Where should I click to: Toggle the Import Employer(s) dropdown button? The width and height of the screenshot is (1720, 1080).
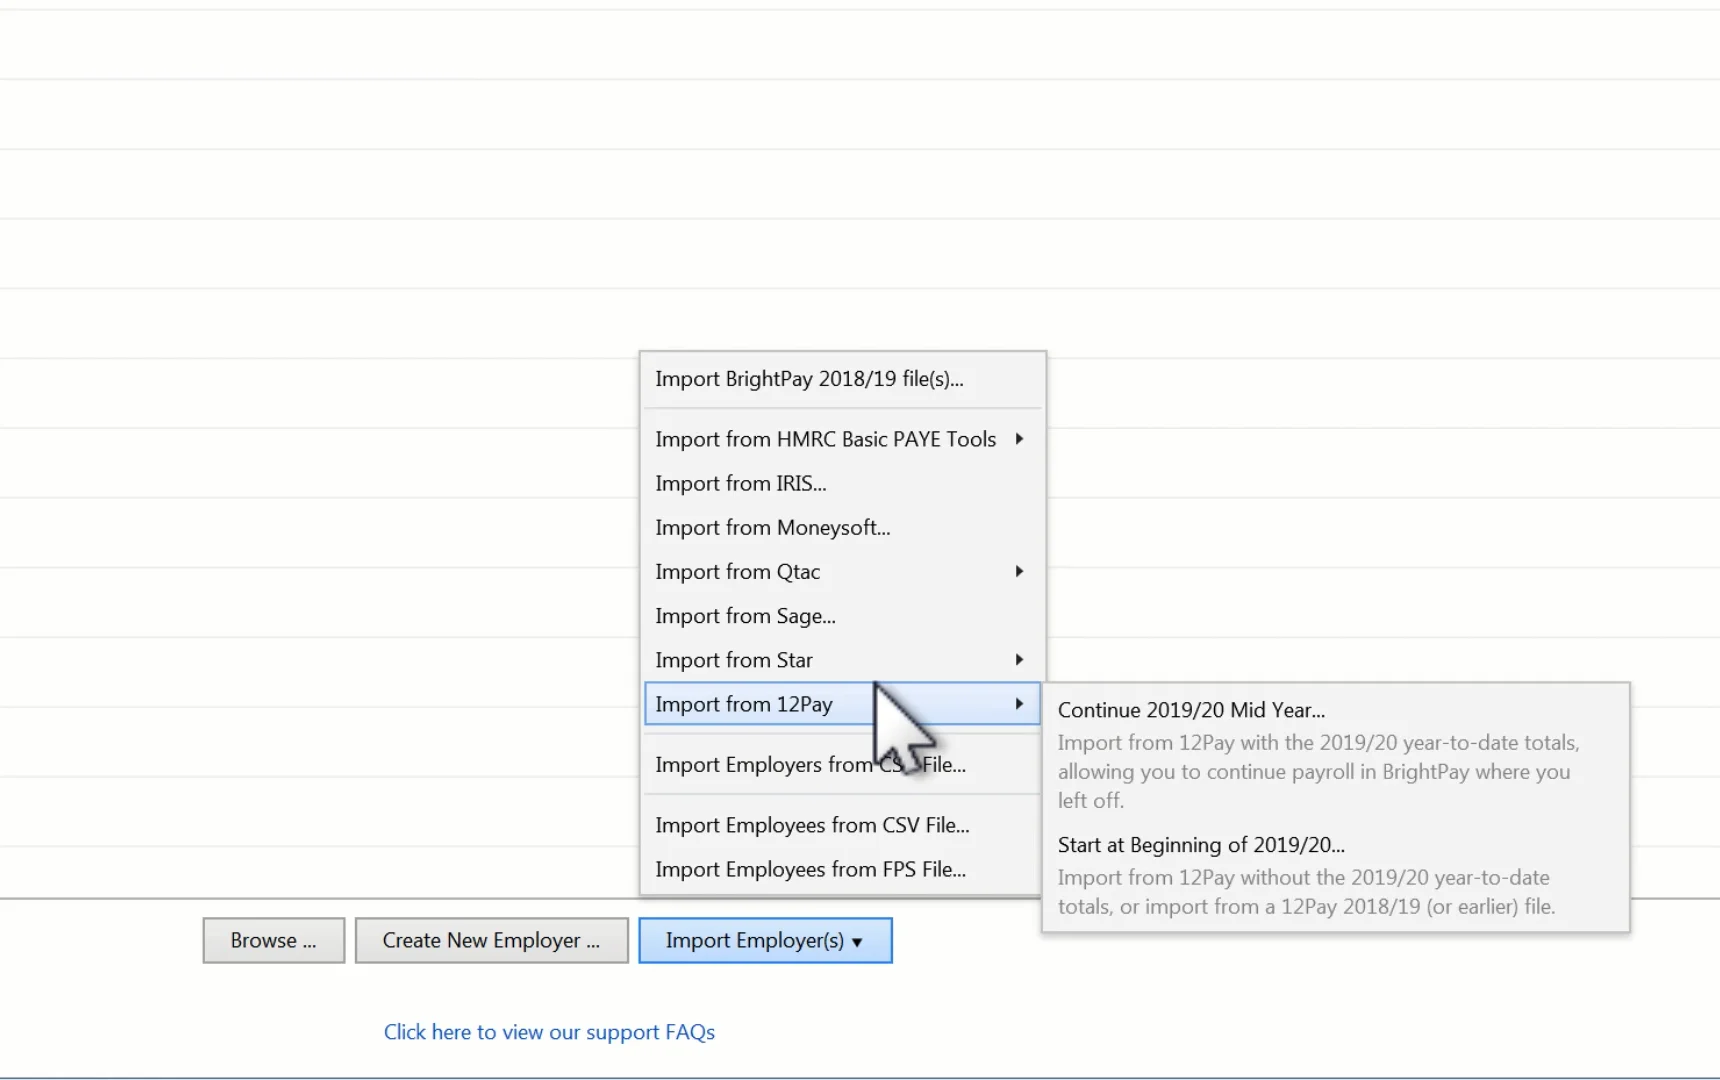point(765,941)
